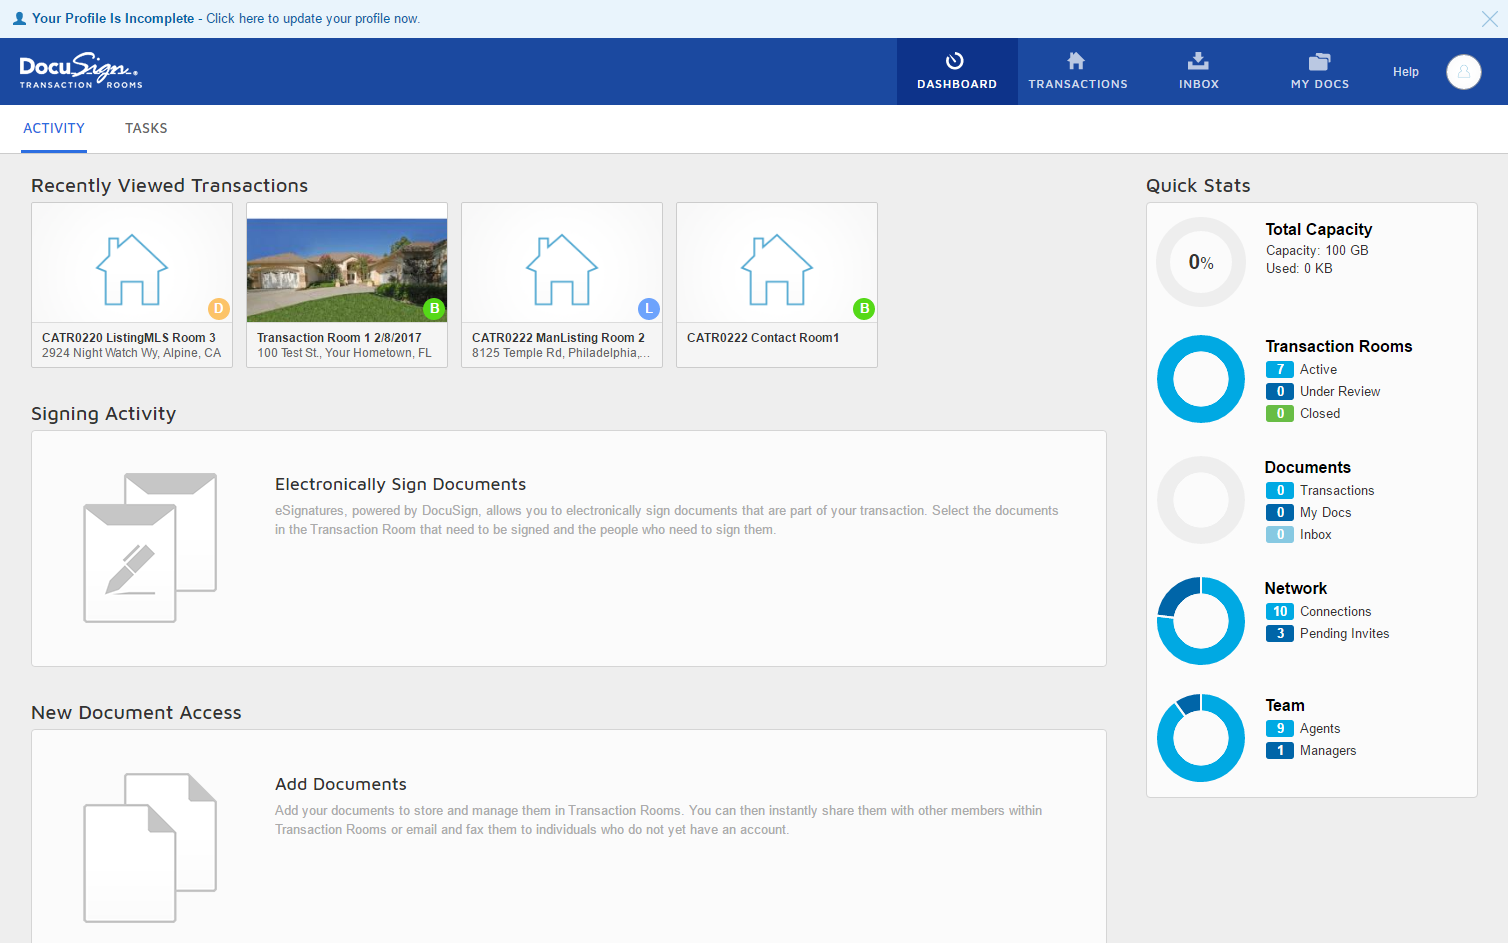The height and width of the screenshot is (943, 1508).
Task: Select the Transactions house icon
Action: [1078, 59]
